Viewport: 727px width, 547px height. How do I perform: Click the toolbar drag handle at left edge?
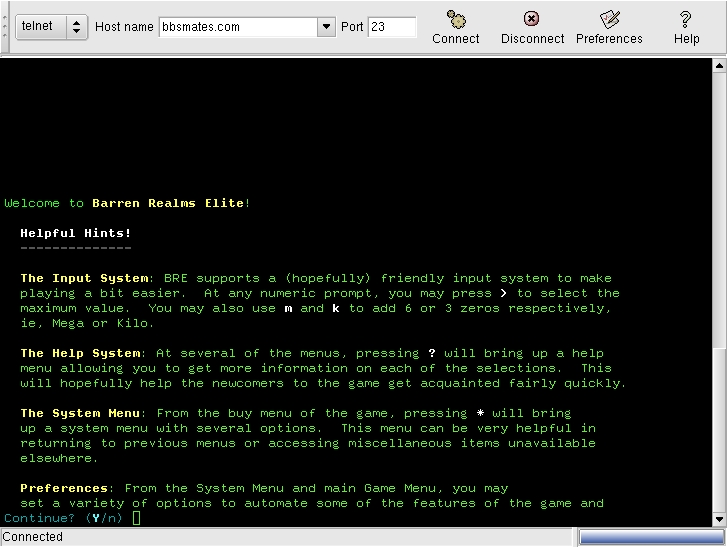click(x=5, y=27)
